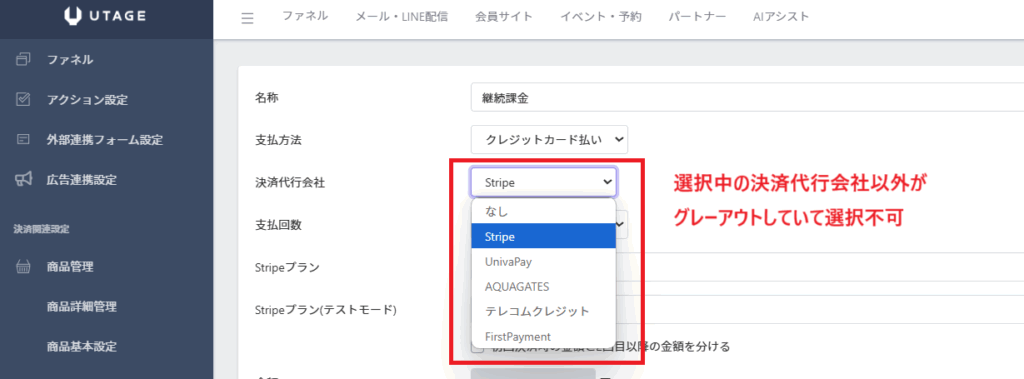Click the 名称 text field
Image resolution: width=1024 pixels, height=379 pixels.
[747, 99]
